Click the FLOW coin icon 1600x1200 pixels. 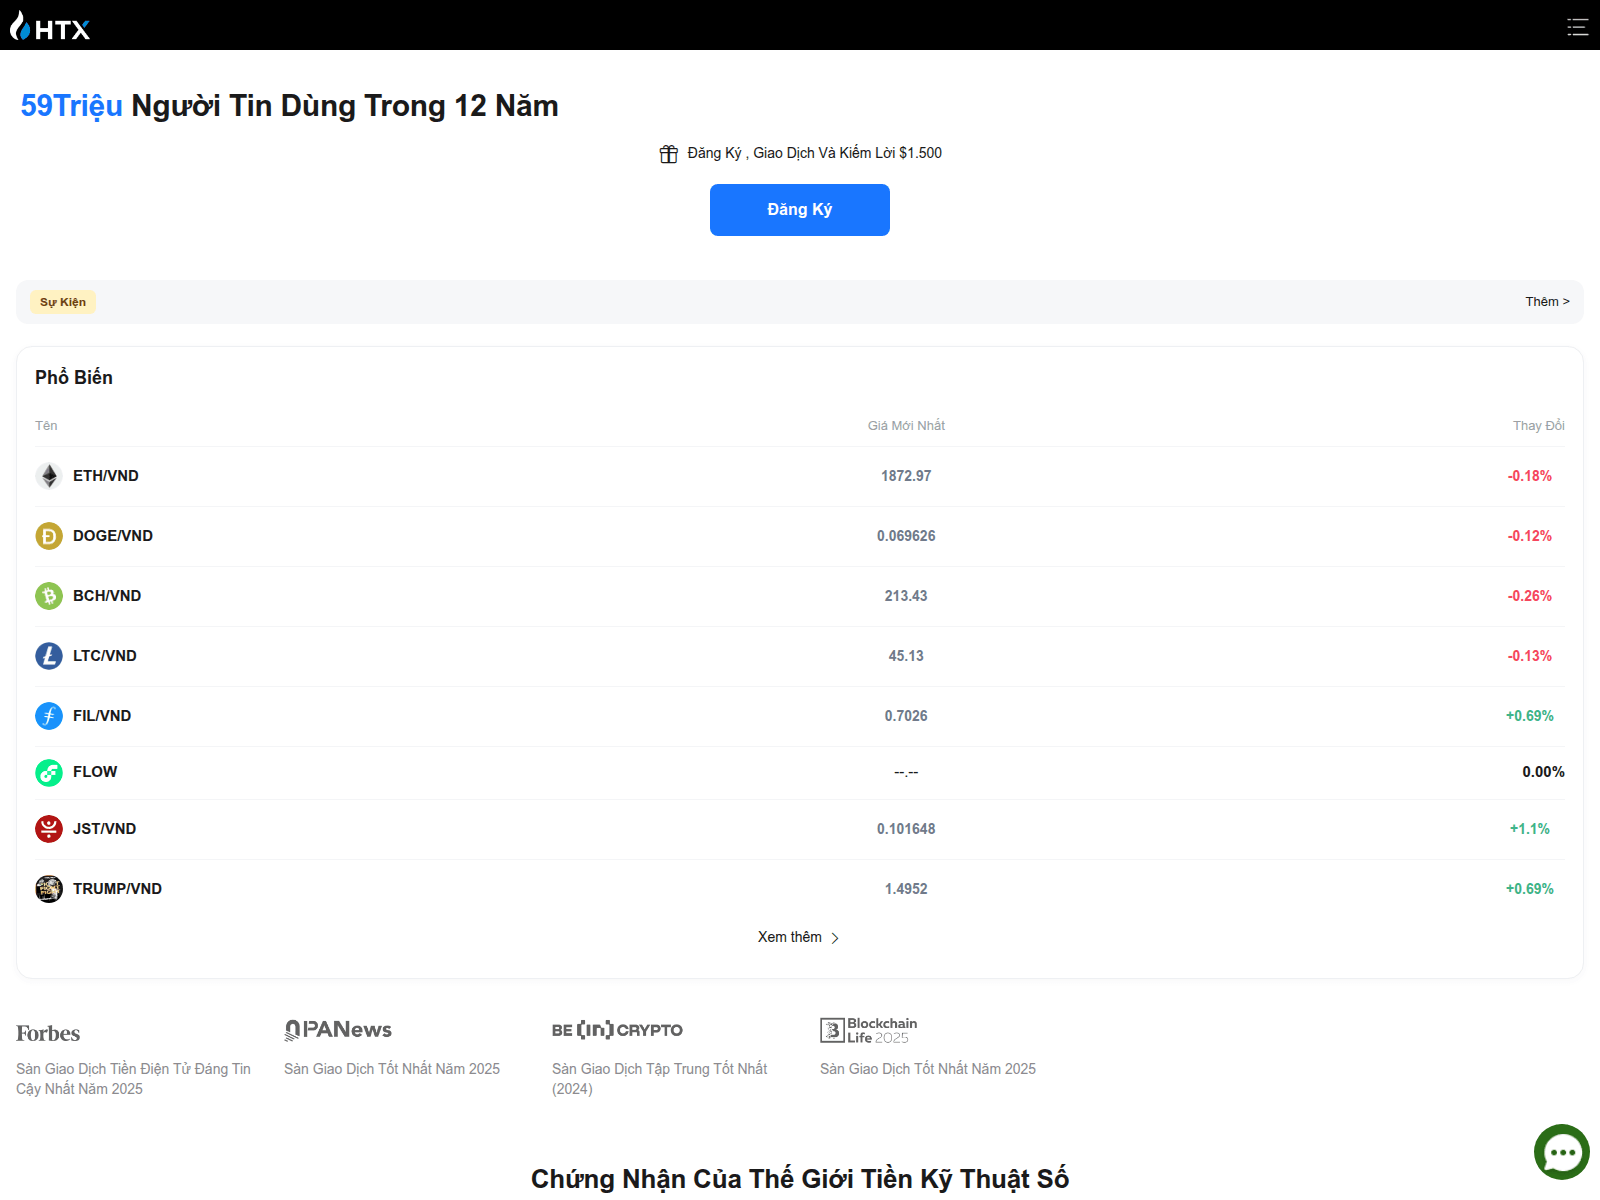49,773
